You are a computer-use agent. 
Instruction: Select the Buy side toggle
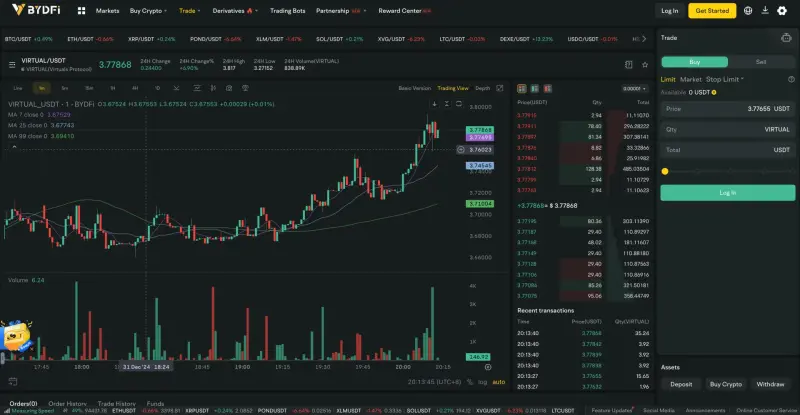[x=695, y=61]
